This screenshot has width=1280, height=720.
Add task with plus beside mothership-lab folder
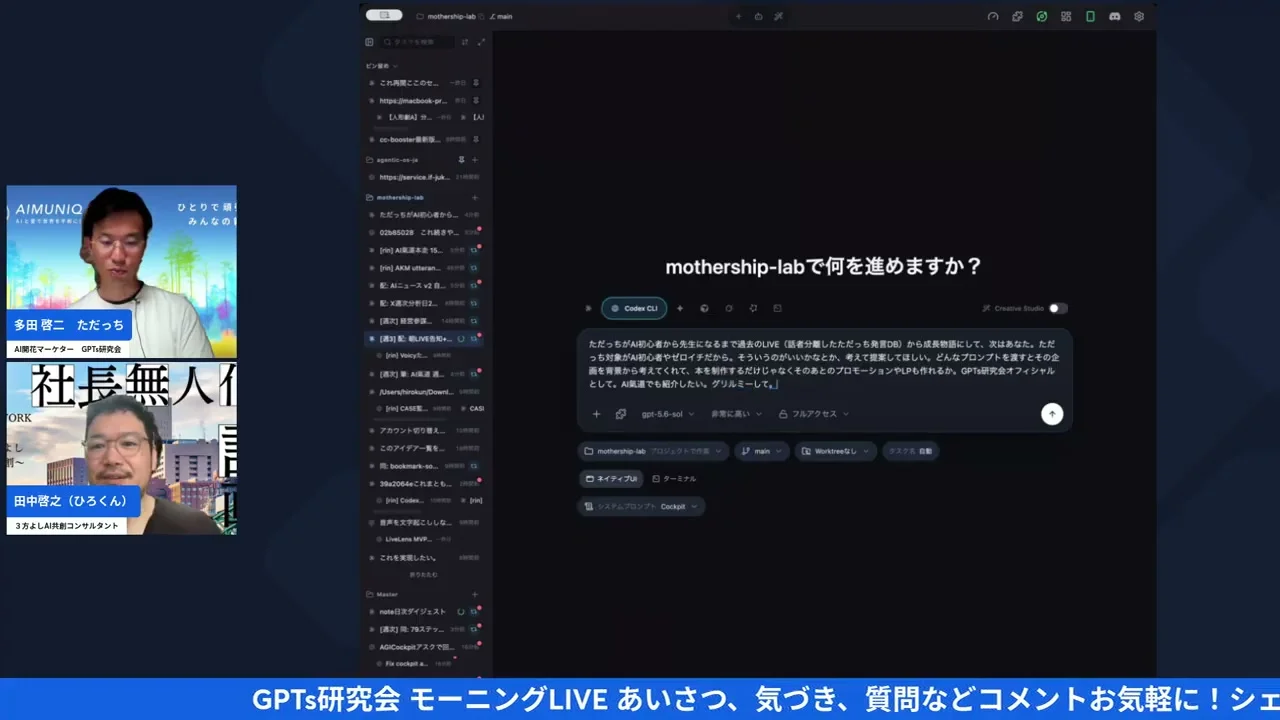(x=475, y=197)
